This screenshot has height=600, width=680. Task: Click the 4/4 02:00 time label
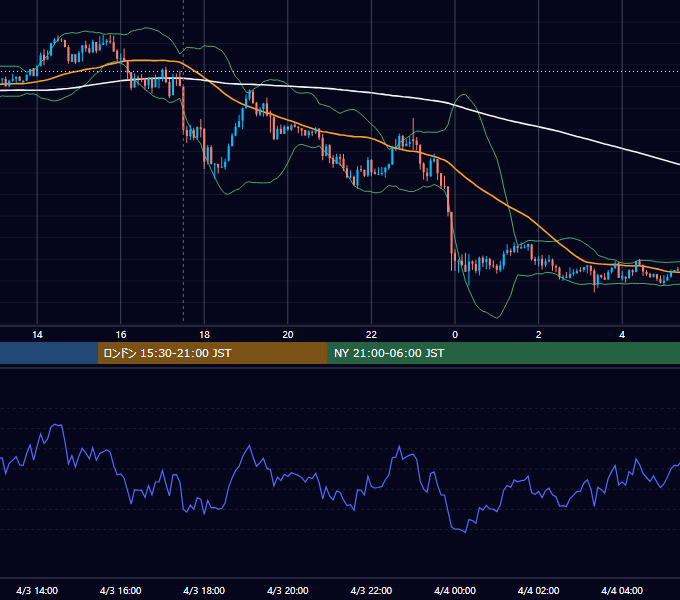(538, 590)
